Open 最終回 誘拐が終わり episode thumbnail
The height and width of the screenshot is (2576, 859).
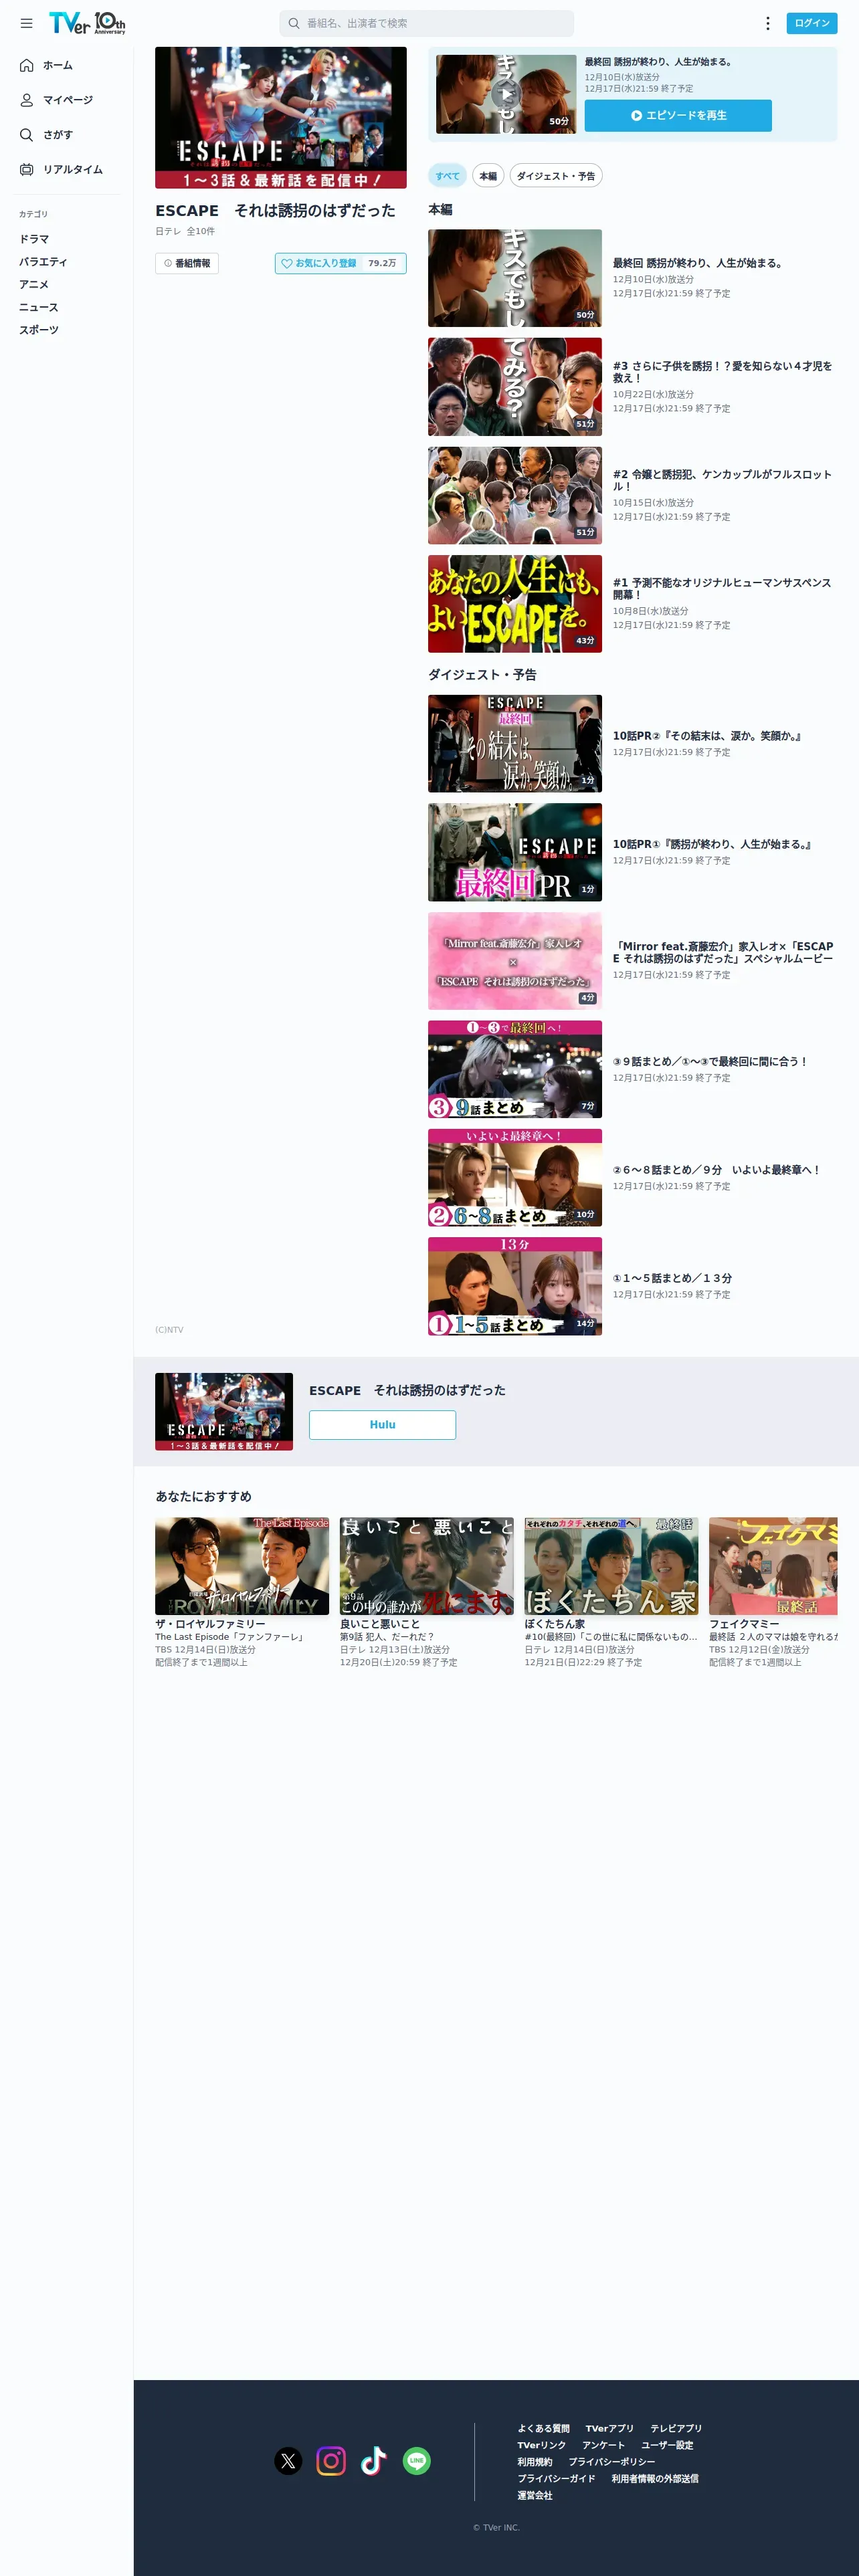515,278
